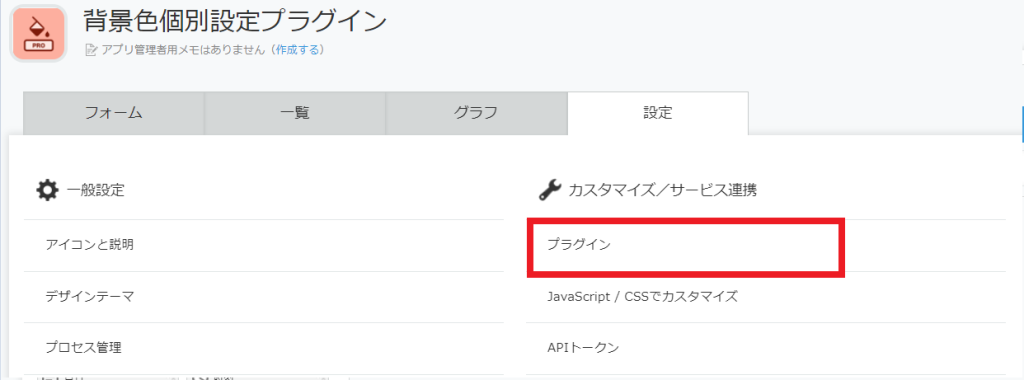This screenshot has width=1024, height=380.
Task: Click the カスタマイズ/サービス連携 section heading
Action: click(663, 191)
